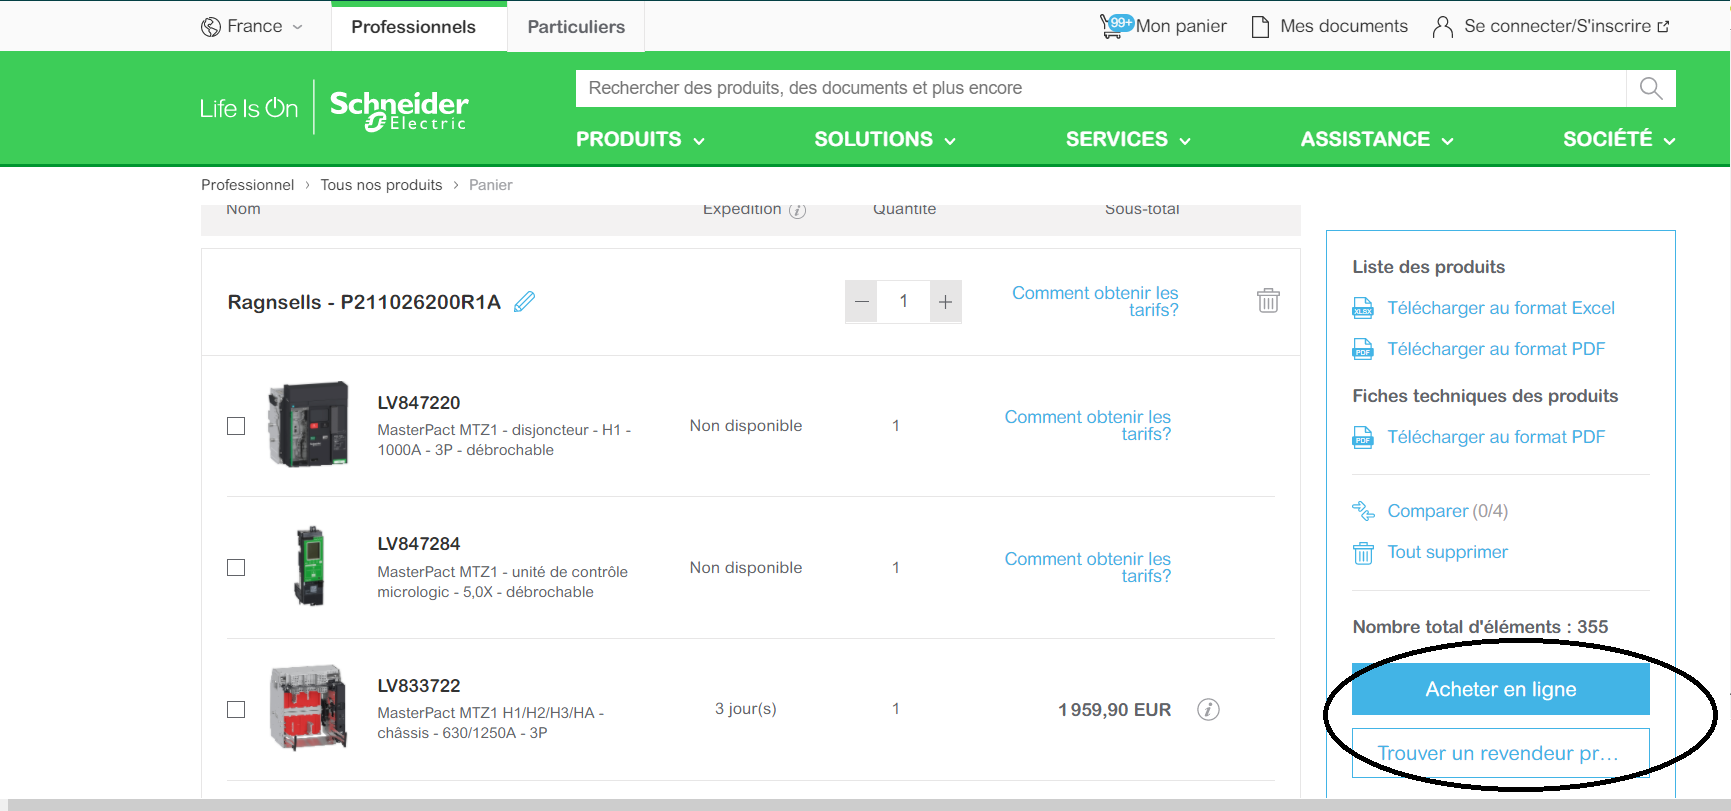Show price info icon for LV833722
The image size is (1731, 811).
pyautogui.click(x=1208, y=709)
